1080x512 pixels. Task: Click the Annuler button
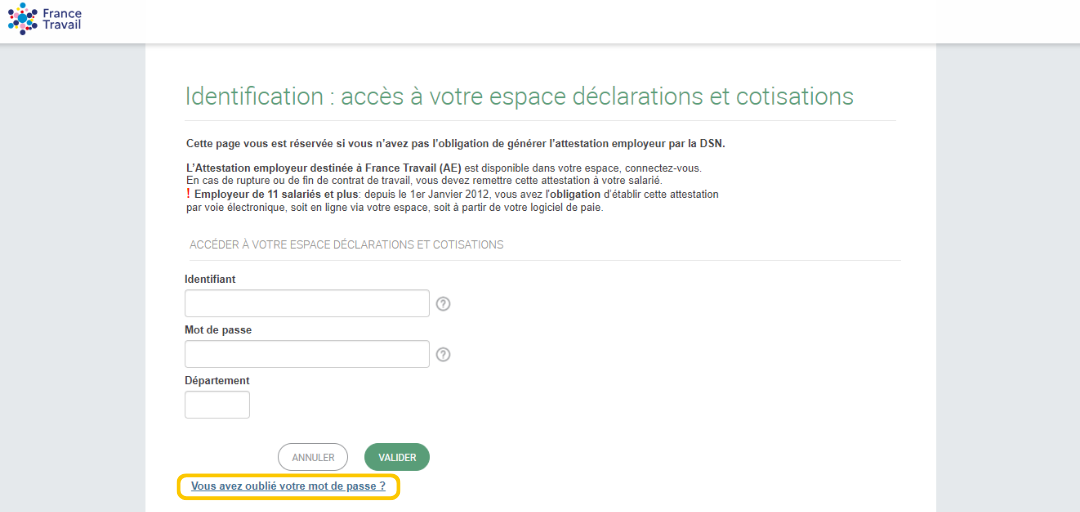[313, 458]
